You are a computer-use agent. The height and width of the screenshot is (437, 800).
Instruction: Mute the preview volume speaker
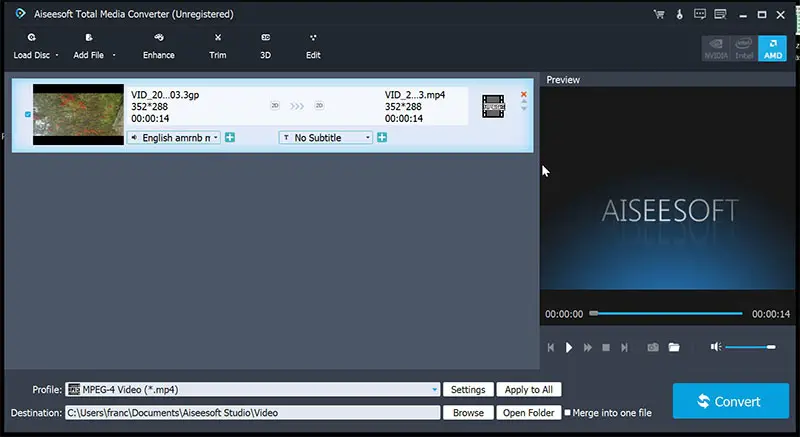[716, 347]
